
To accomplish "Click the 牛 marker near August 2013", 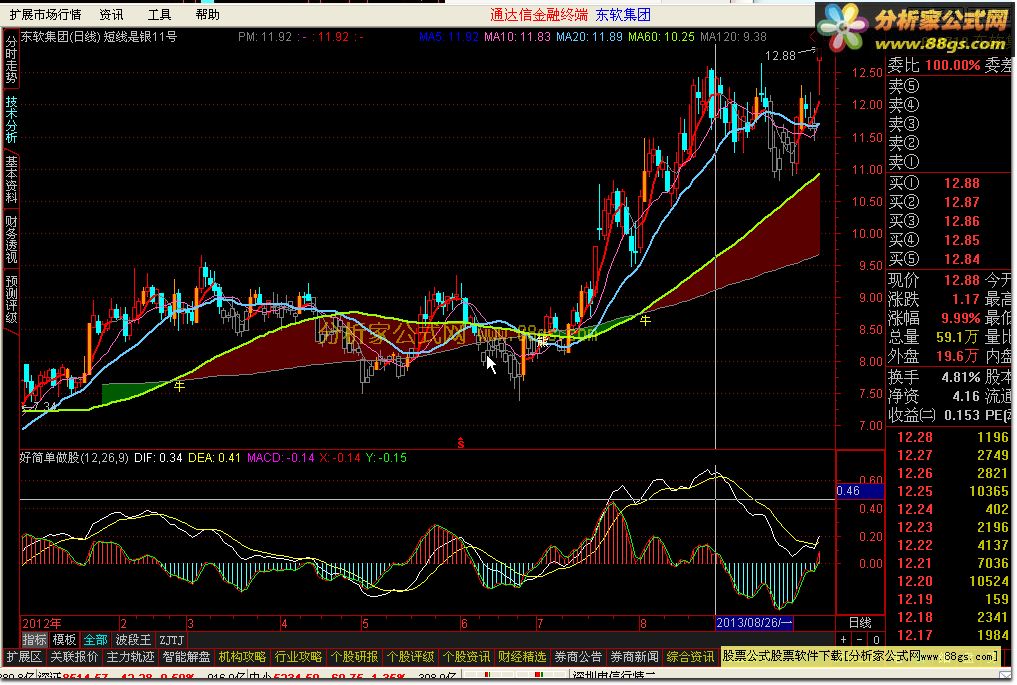I will tap(645, 320).
